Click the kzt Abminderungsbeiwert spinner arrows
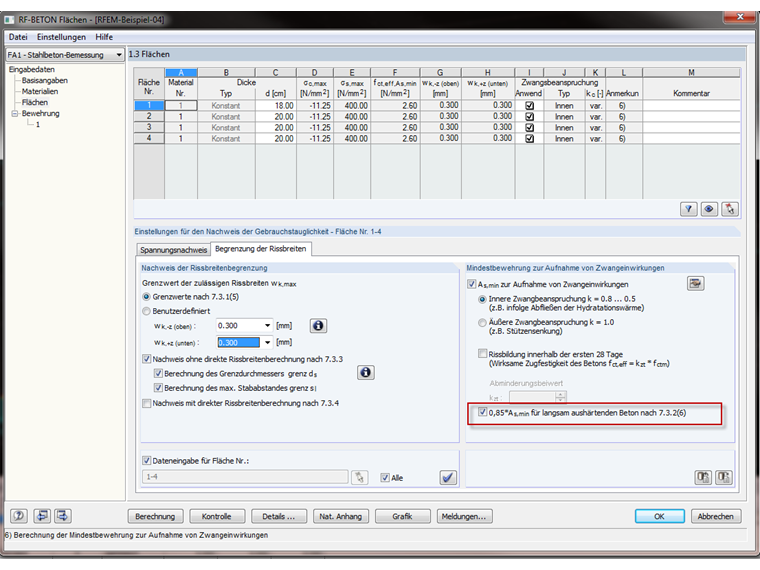Viewport: 760px width, 570px height. [561, 397]
